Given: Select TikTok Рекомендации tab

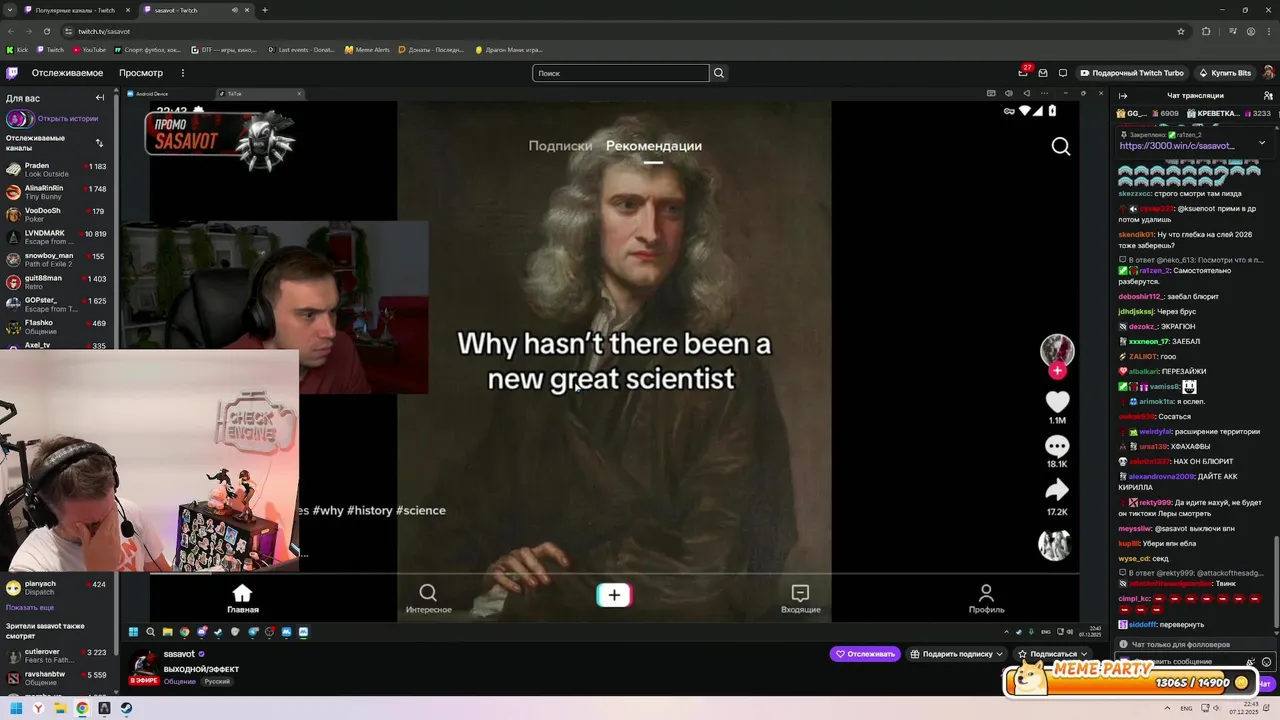Looking at the screenshot, I should coord(654,146).
